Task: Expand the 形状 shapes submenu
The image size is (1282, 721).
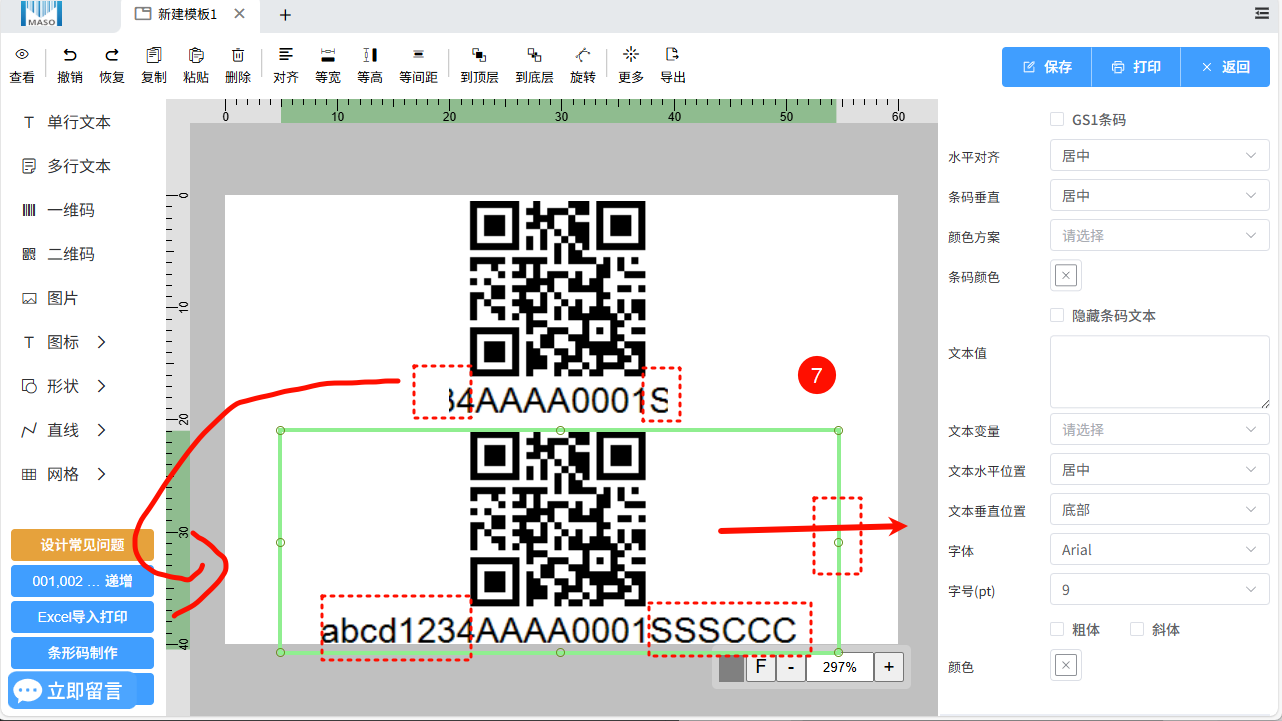Action: [x=102, y=386]
